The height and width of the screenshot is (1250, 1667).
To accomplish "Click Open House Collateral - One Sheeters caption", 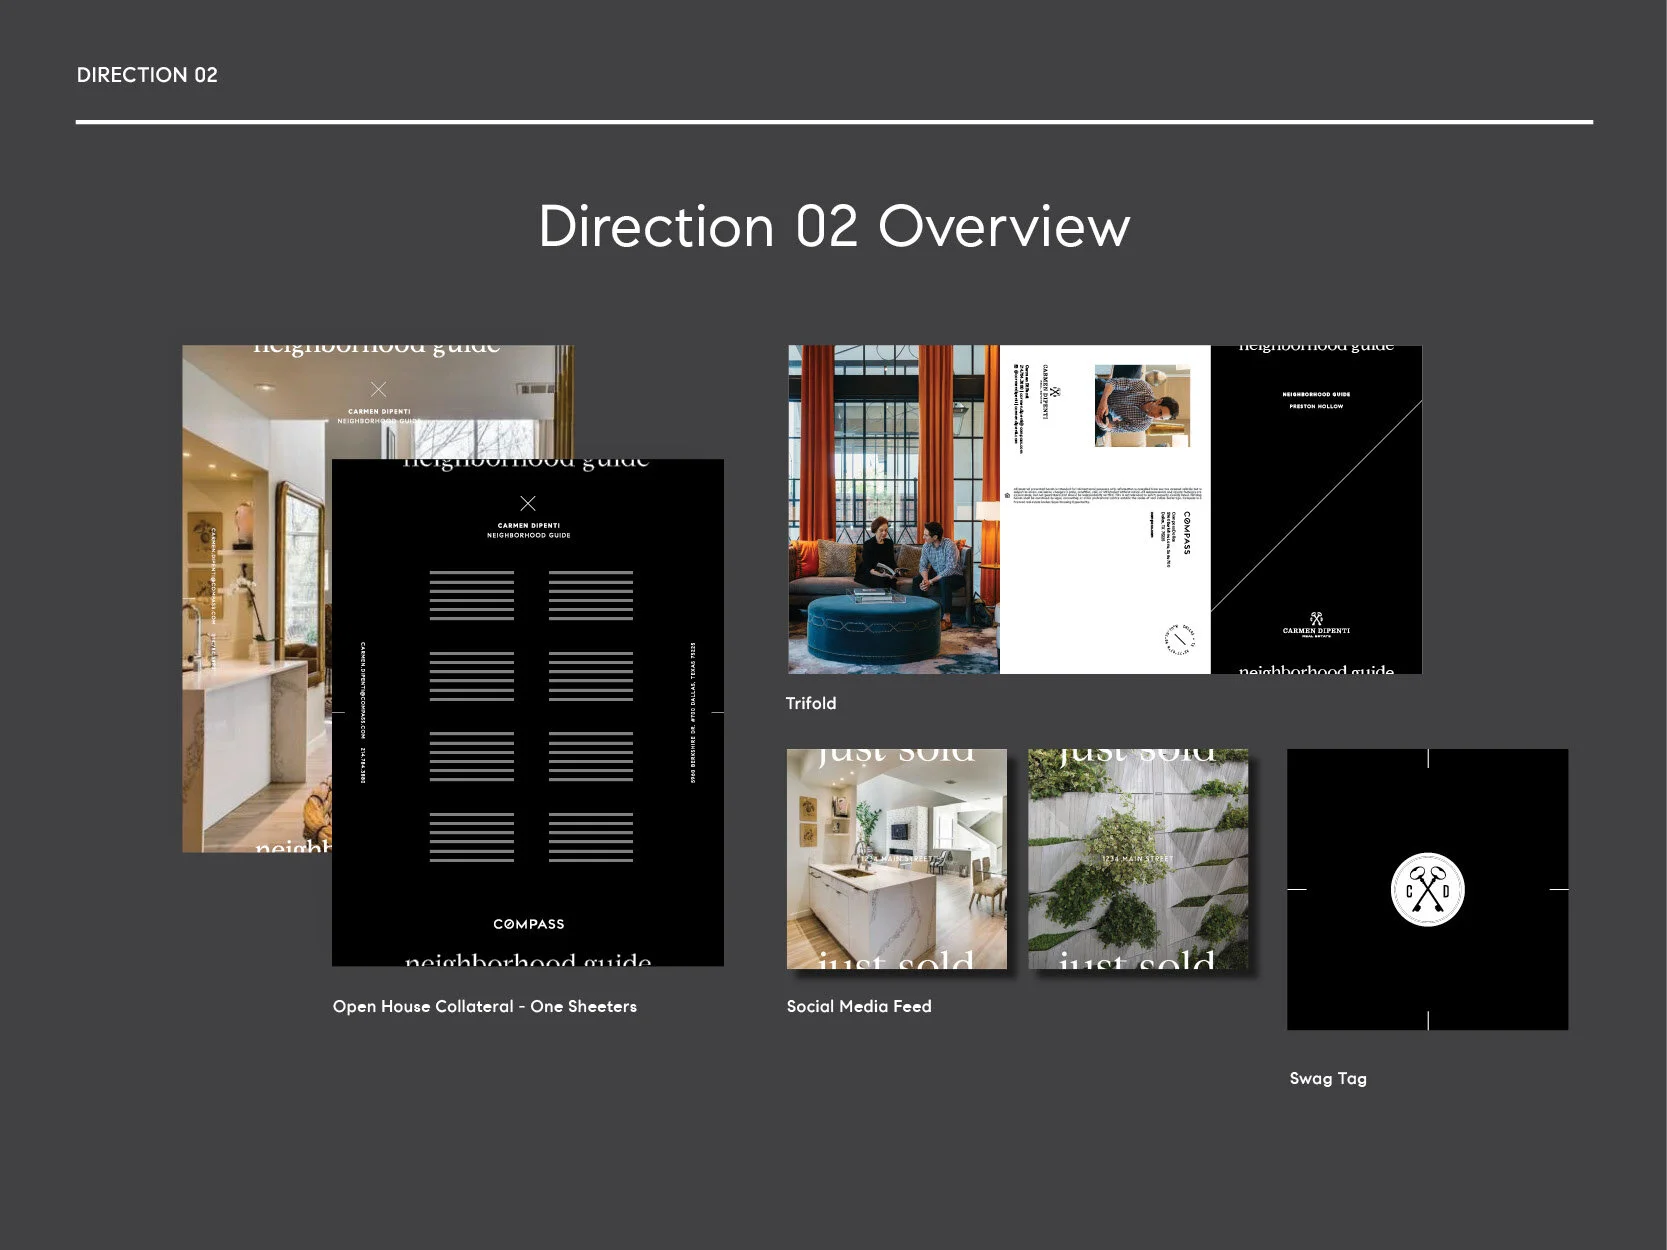I will pyautogui.click(x=484, y=1006).
